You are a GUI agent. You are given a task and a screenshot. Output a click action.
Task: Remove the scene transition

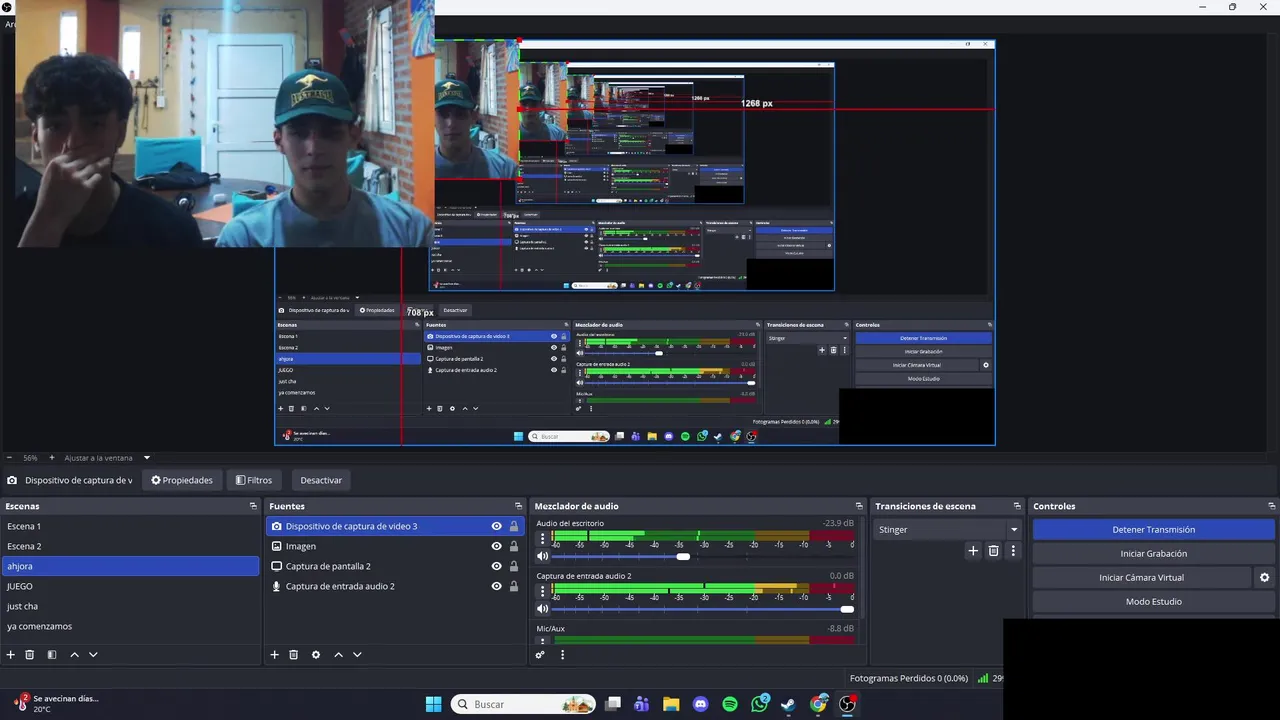[x=993, y=551]
